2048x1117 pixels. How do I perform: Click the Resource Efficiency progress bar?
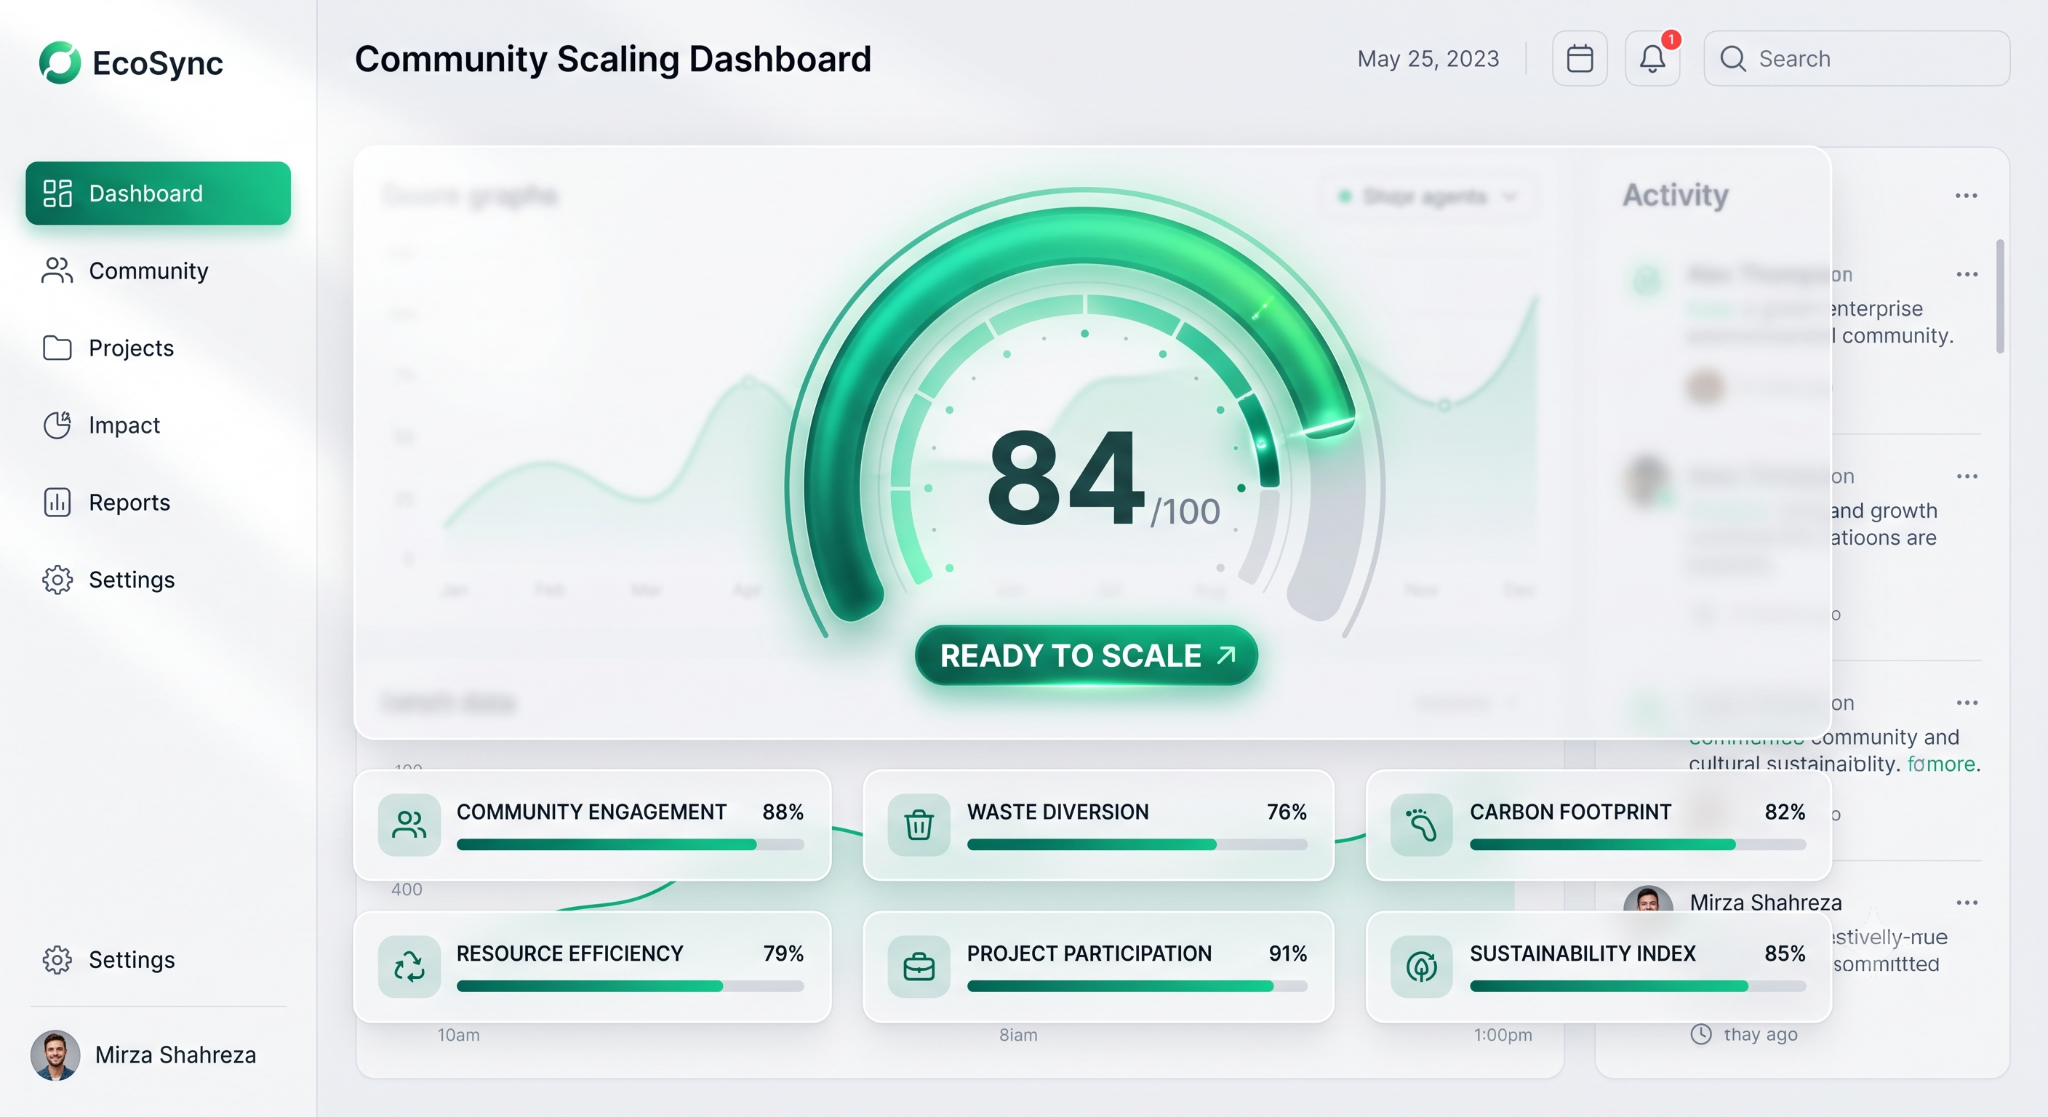[630, 986]
